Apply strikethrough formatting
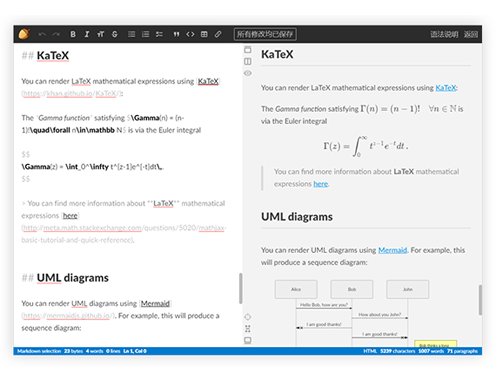This screenshot has width=500, height=384. tap(115, 34)
